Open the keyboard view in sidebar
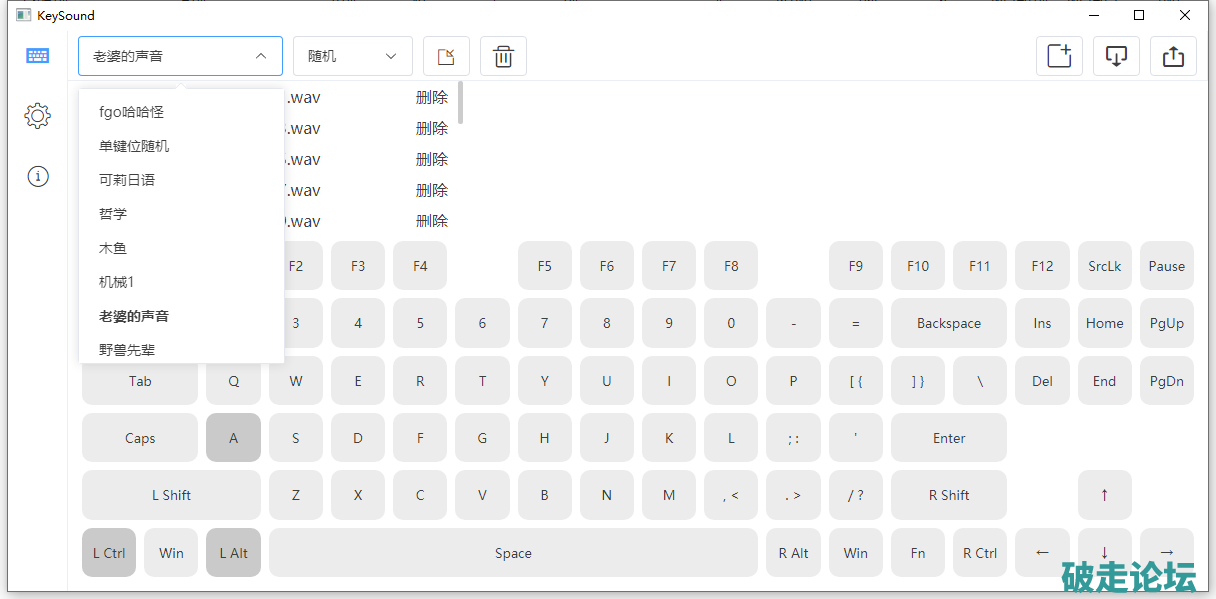 (x=38, y=56)
